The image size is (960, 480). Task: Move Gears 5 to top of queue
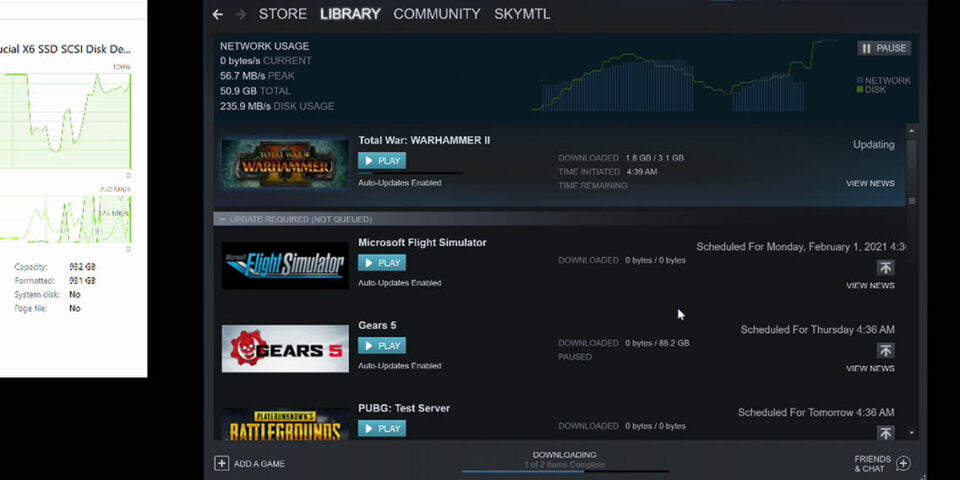885,351
